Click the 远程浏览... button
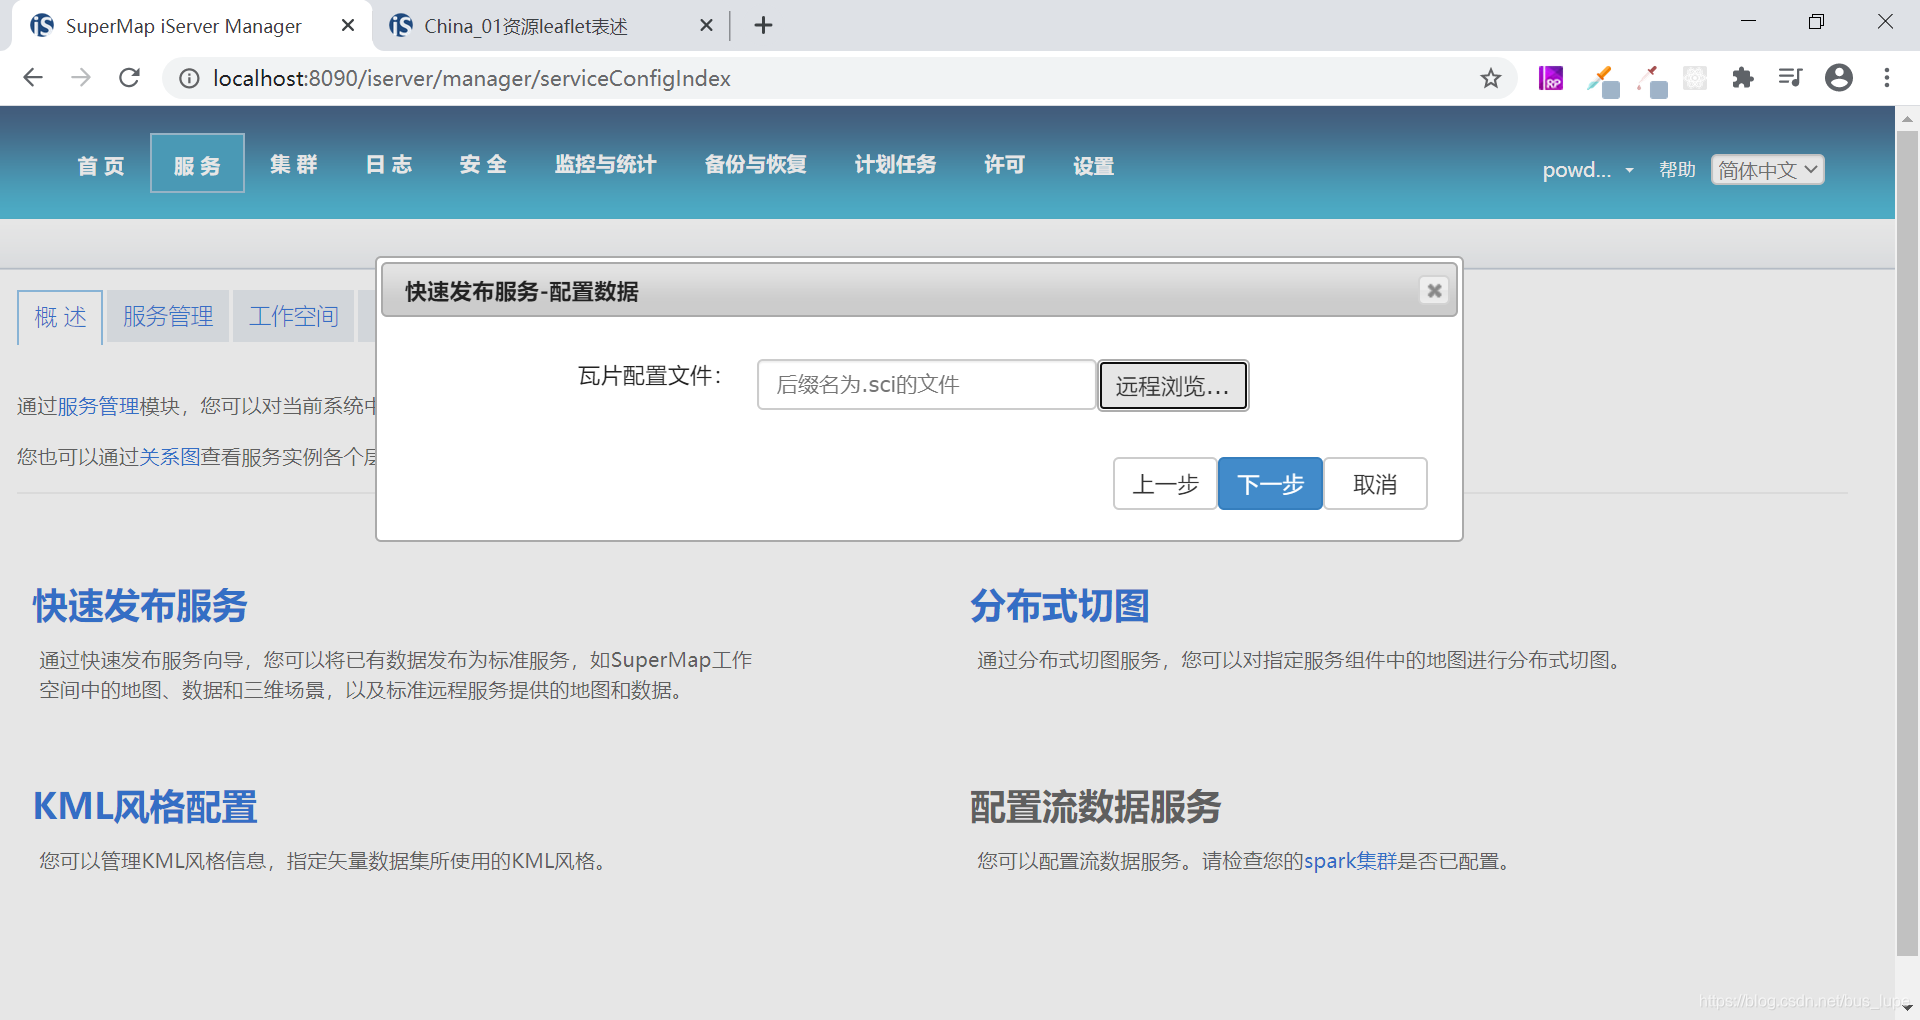 pos(1173,386)
